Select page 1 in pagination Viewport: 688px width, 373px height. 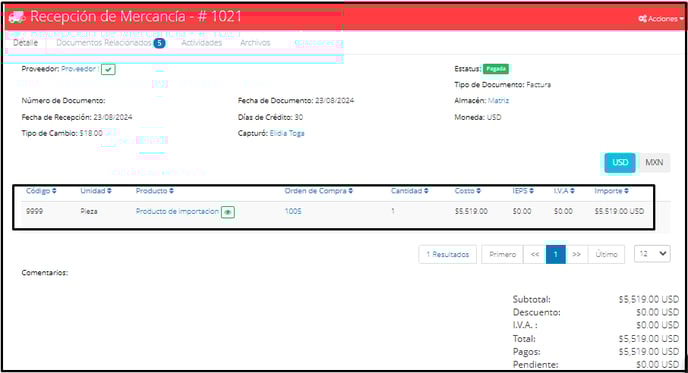point(555,254)
